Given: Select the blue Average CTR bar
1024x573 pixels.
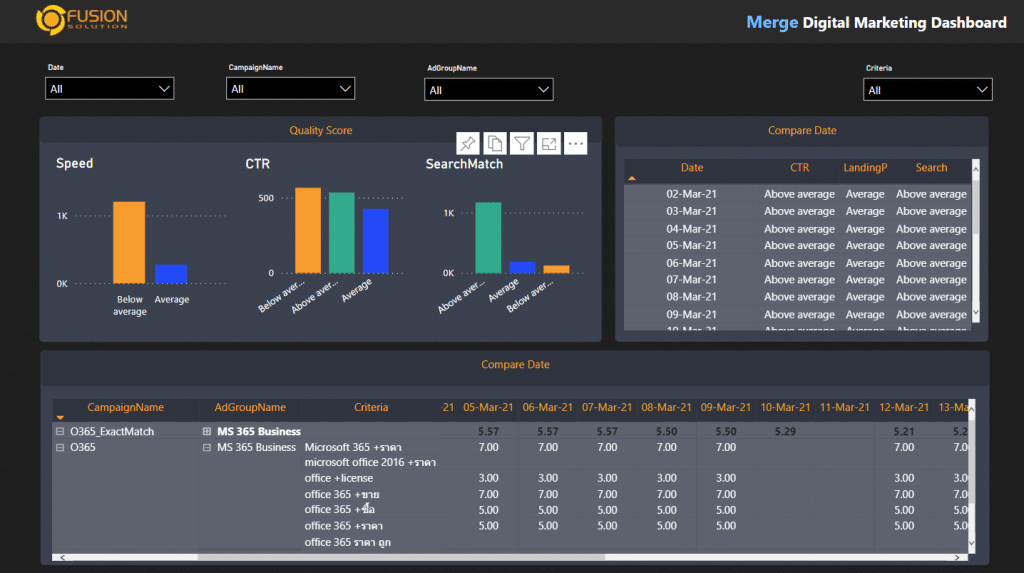Looking at the screenshot, I should point(376,240).
